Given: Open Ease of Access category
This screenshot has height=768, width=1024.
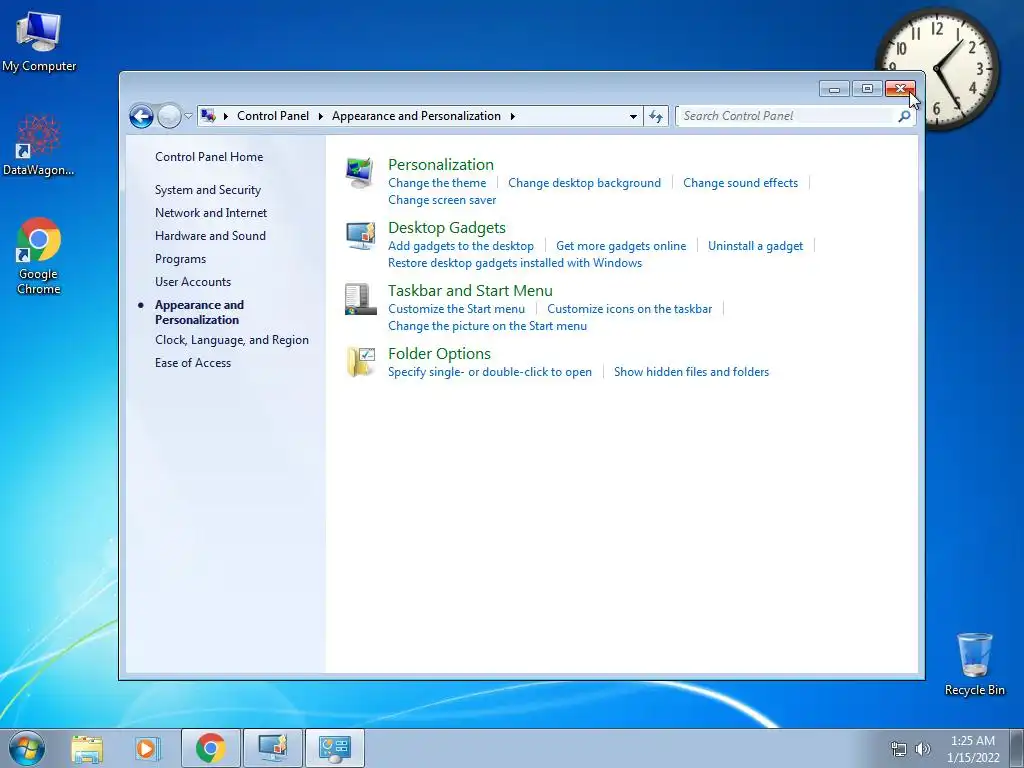Looking at the screenshot, I should [193, 363].
